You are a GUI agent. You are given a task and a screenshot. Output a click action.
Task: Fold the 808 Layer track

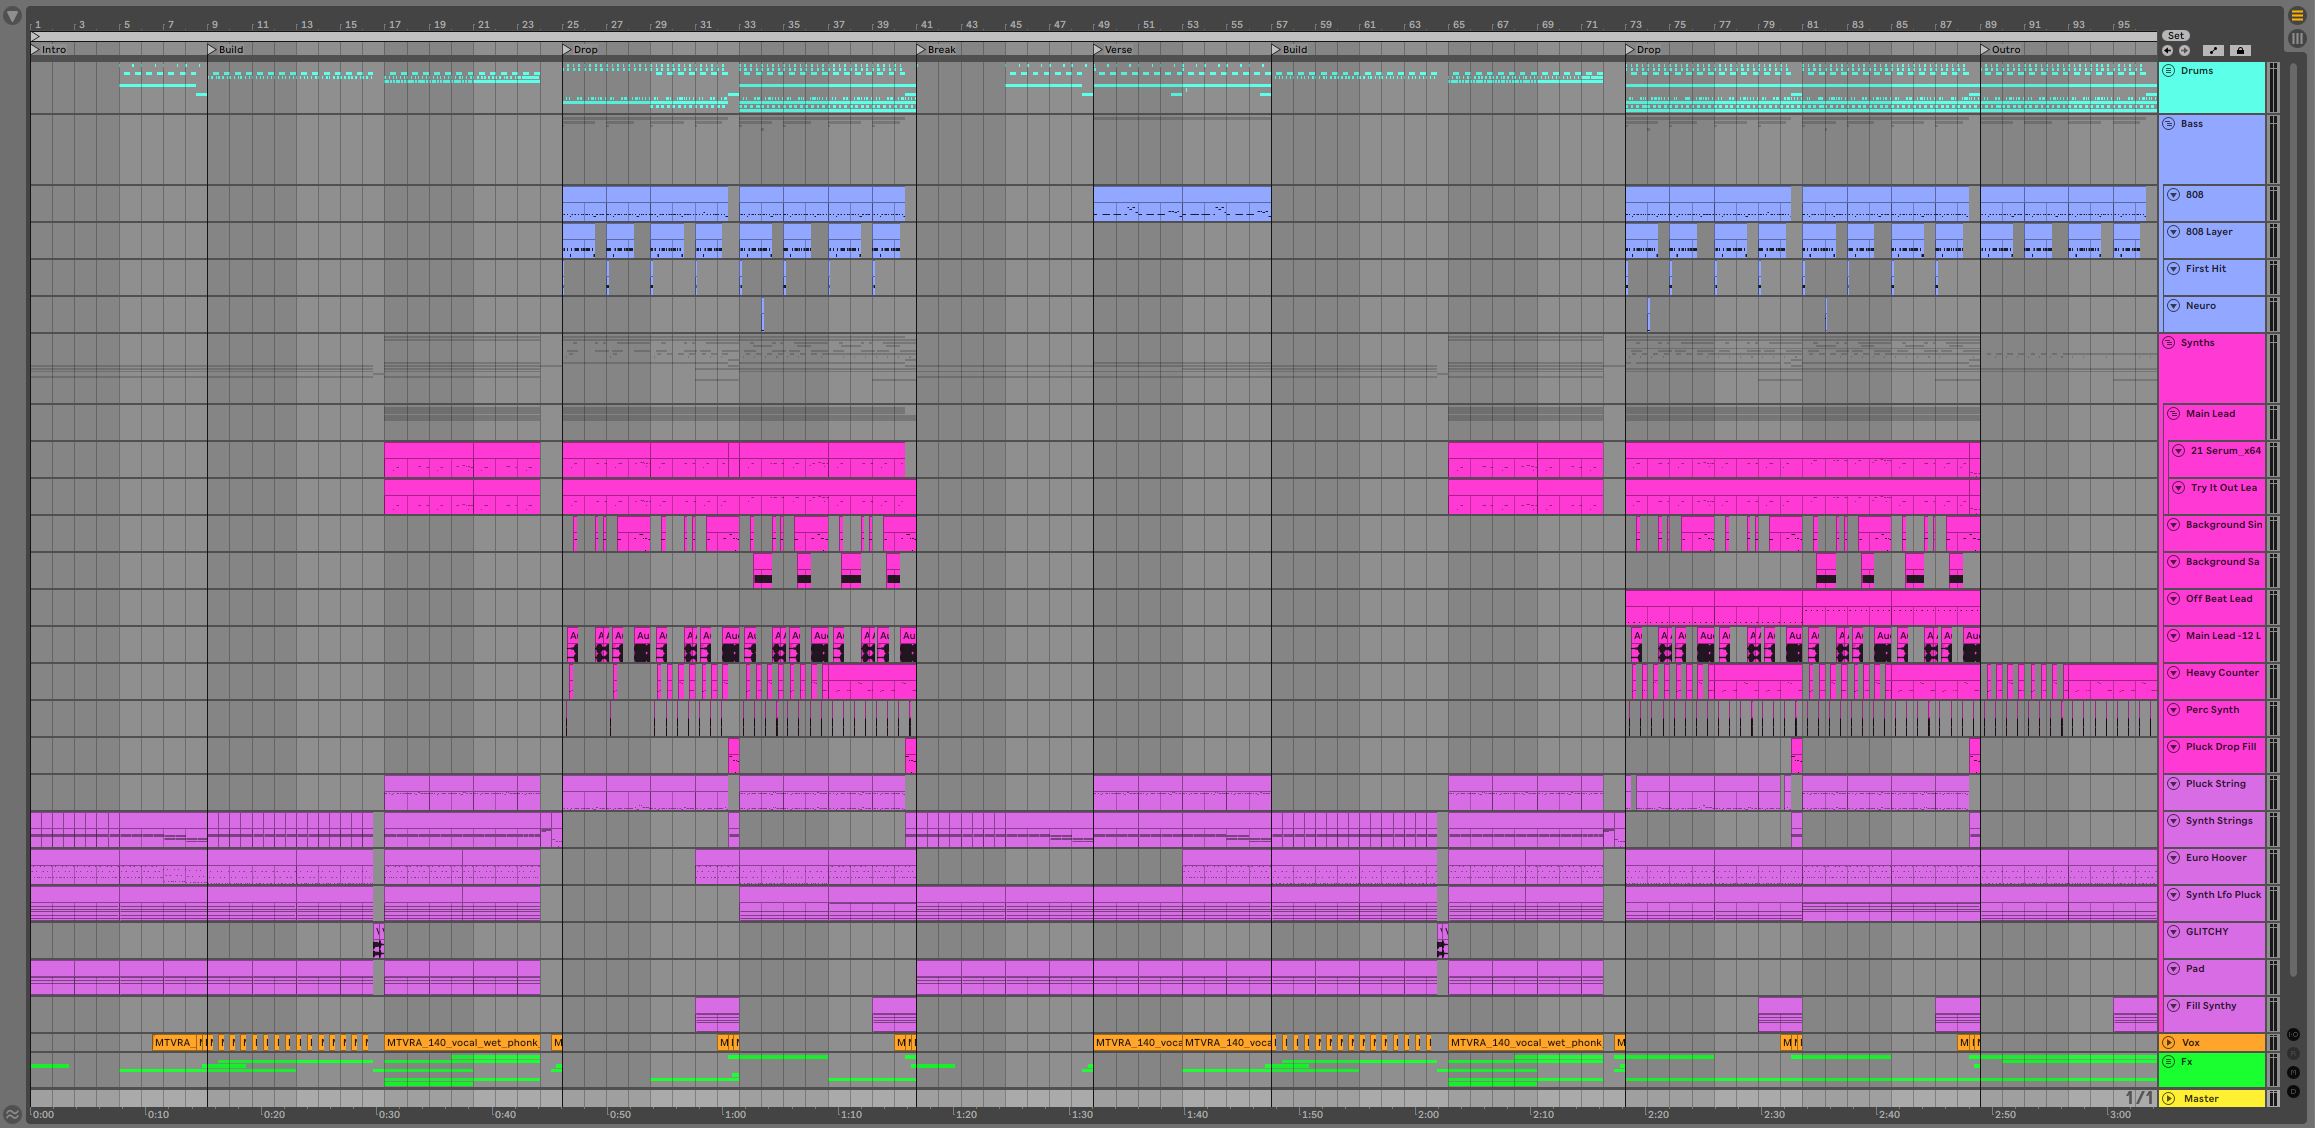(2174, 232)
